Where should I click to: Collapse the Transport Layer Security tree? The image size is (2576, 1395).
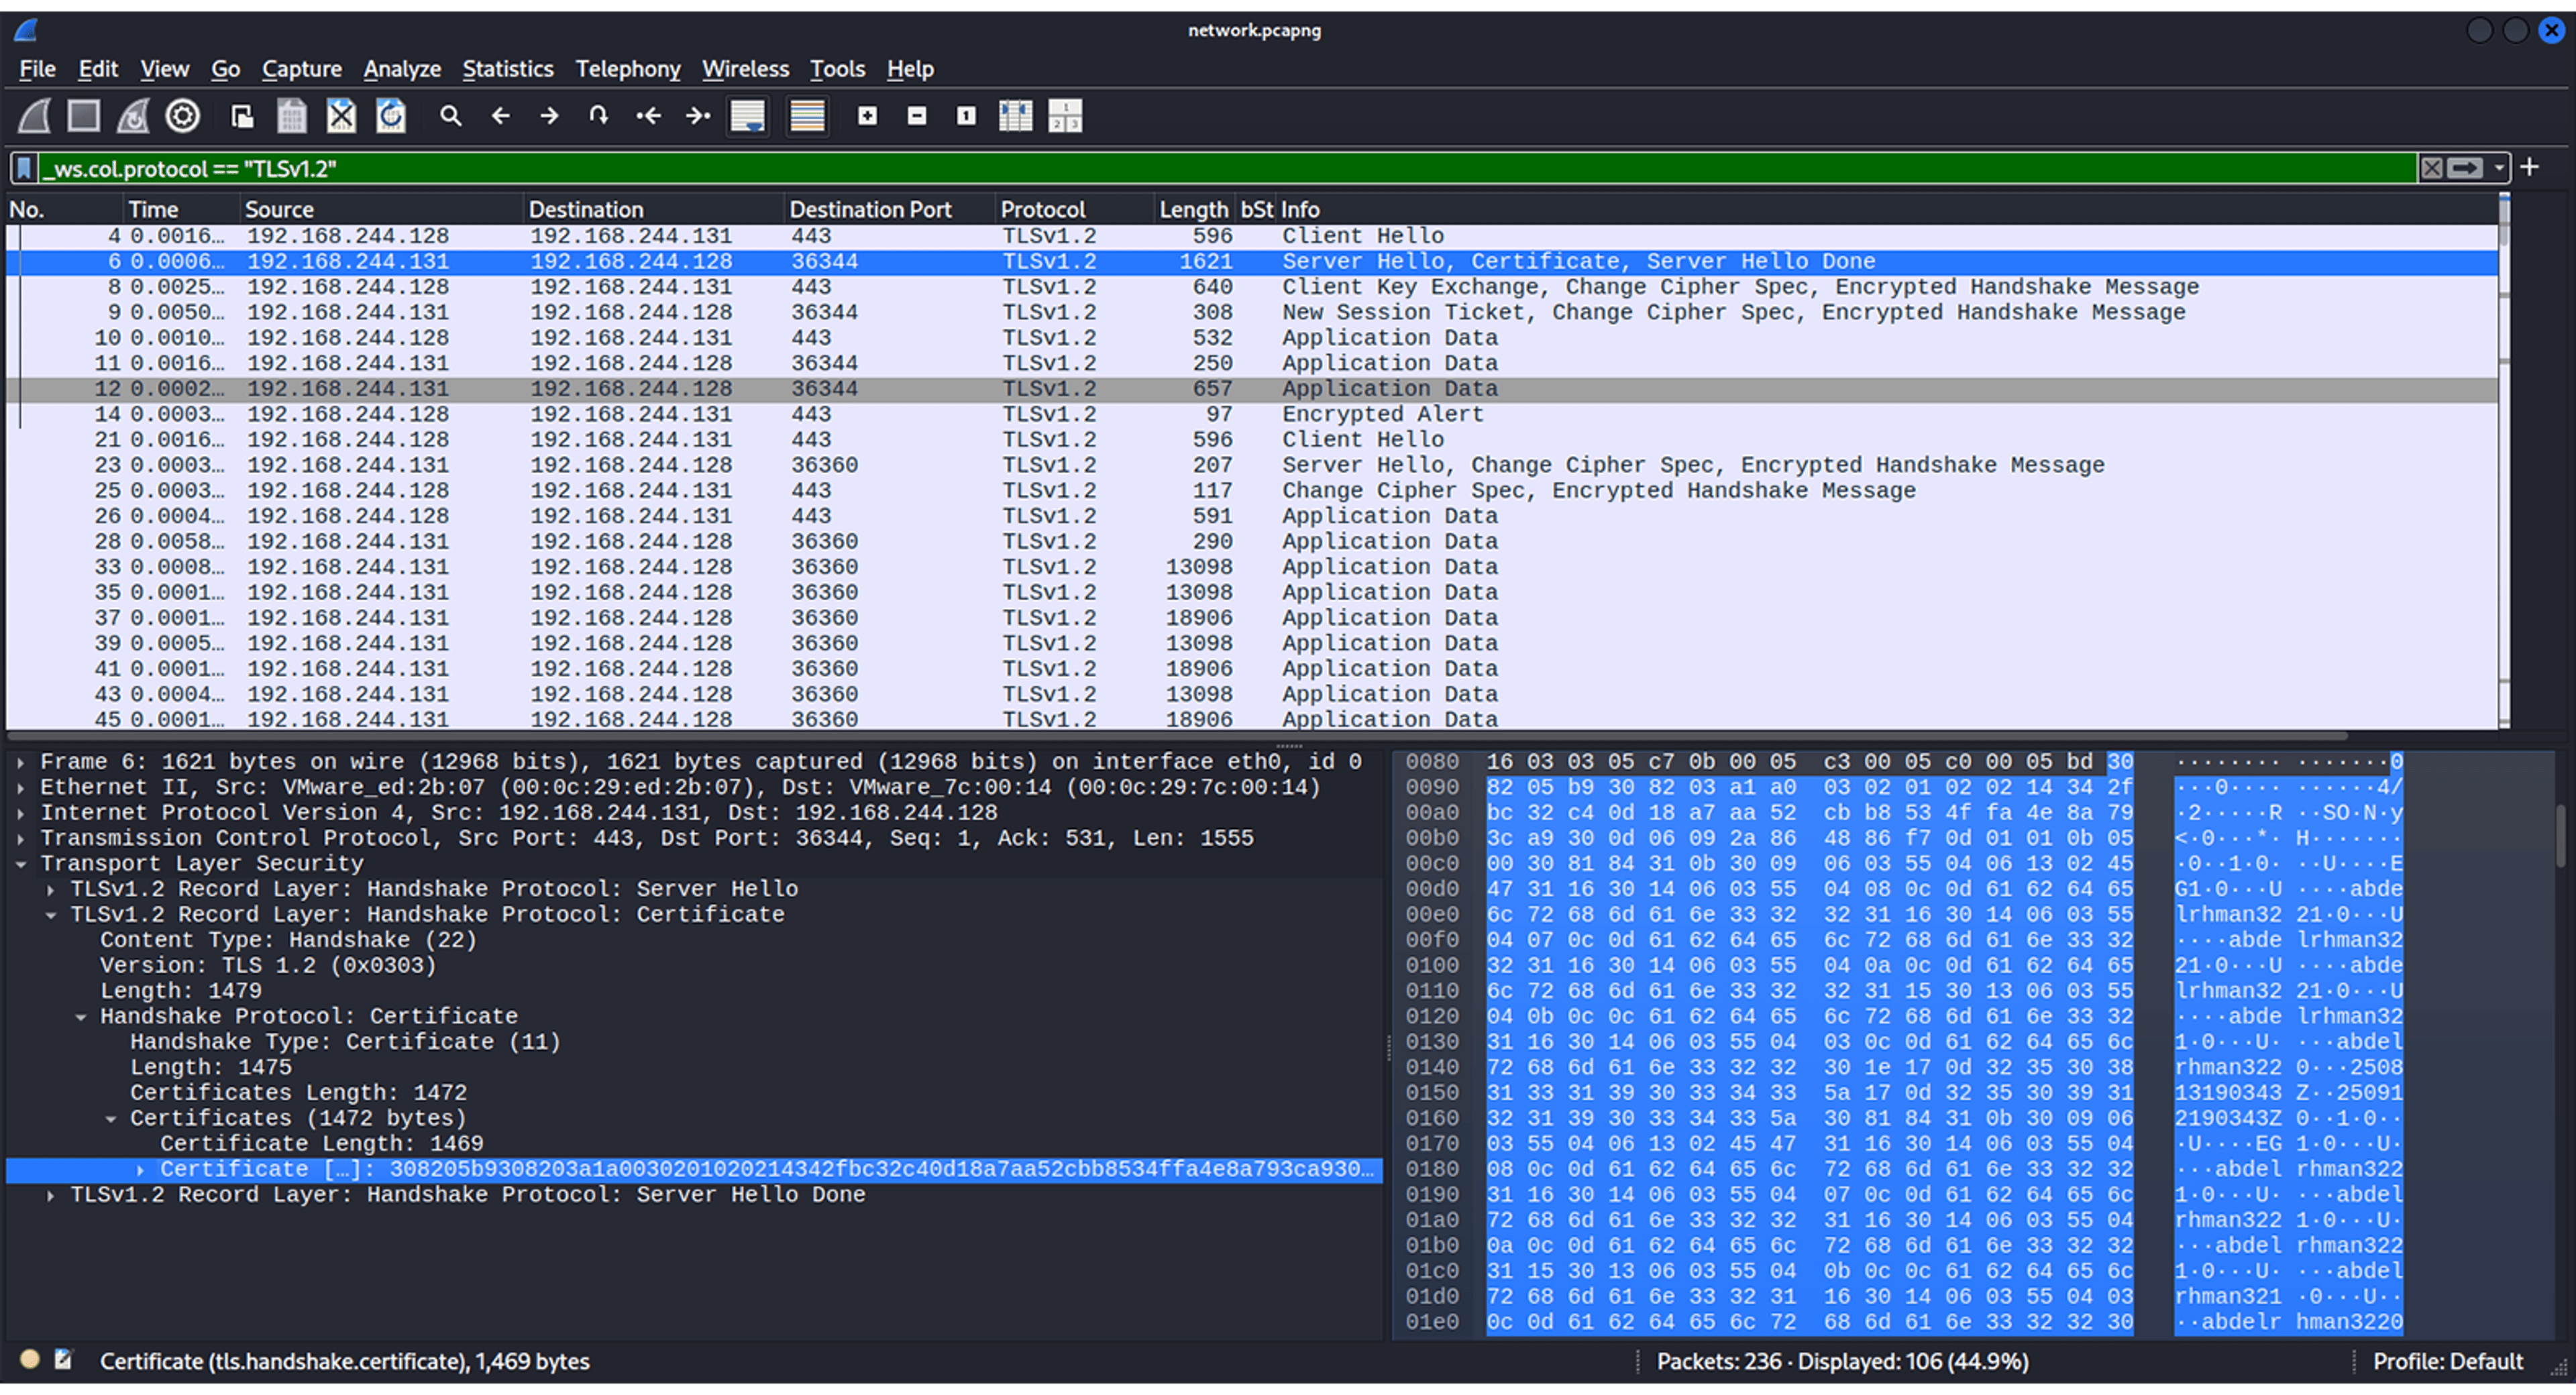point(22,863)
